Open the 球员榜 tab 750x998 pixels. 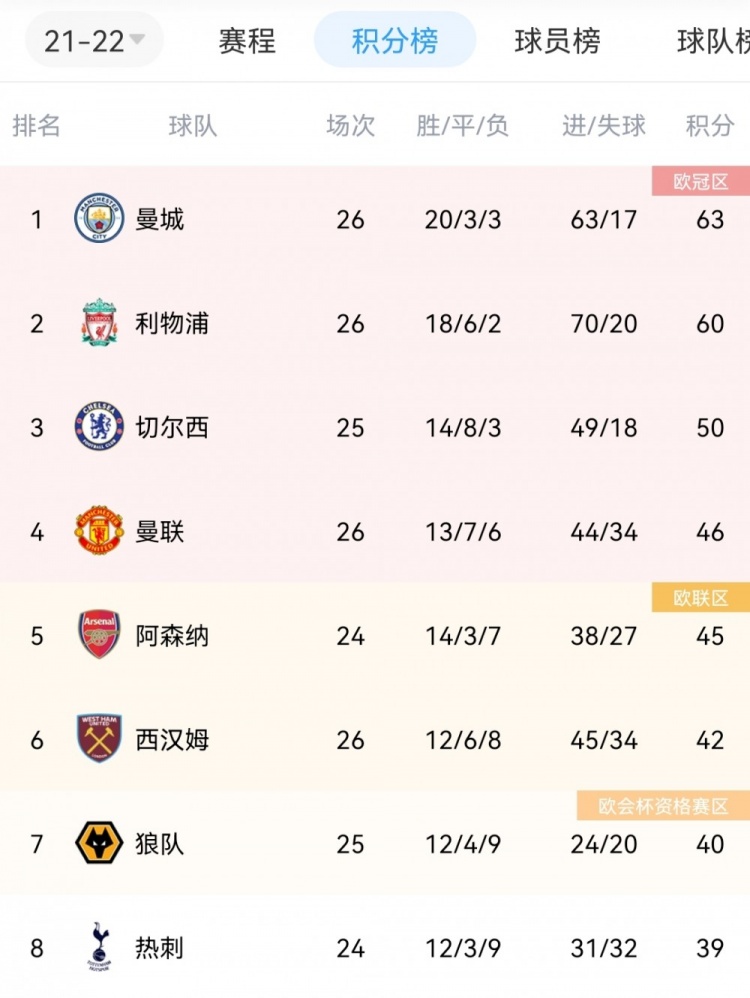click(557, 41)
